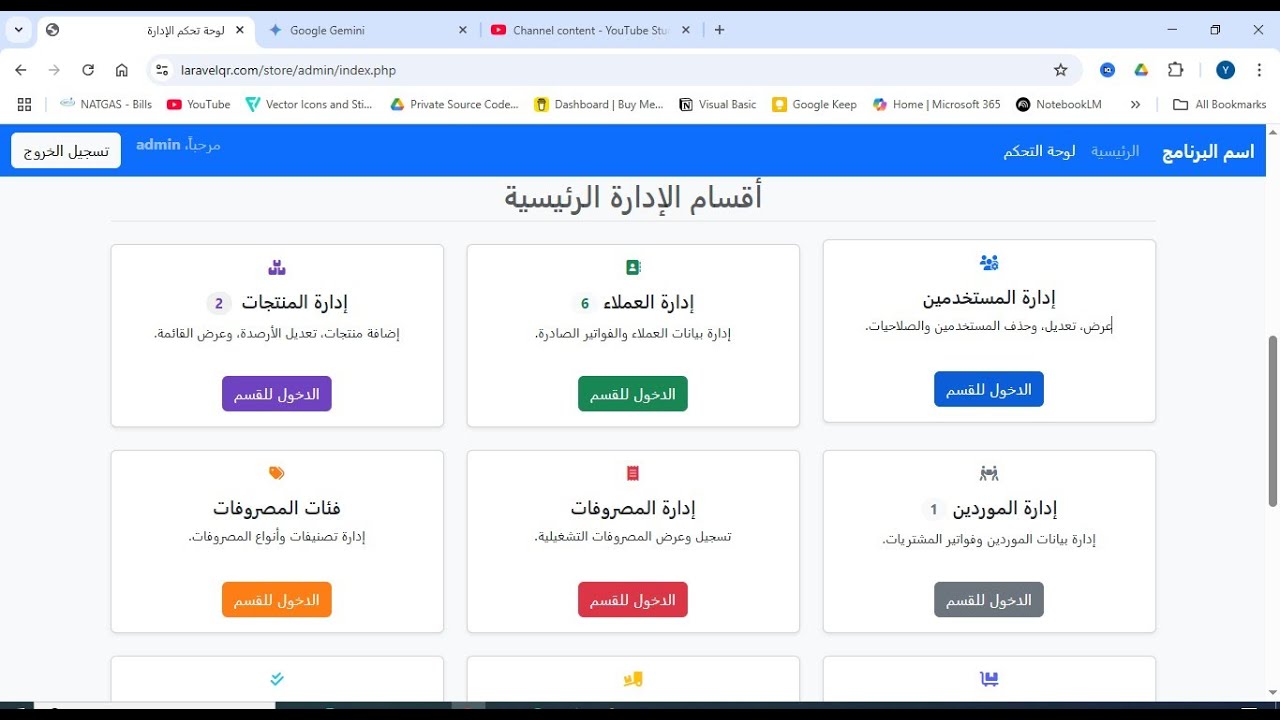This screenshot has height=720, width=1280.
Task: Click the count badge 2 beside إدارة المنتجات
Action: pos(219,303)
